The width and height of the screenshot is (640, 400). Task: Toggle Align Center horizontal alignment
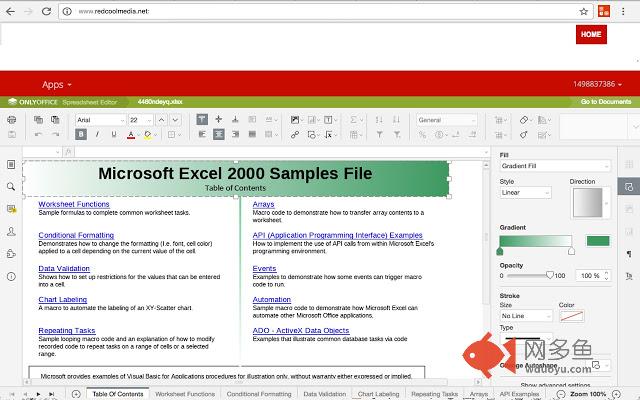(219, 134)
